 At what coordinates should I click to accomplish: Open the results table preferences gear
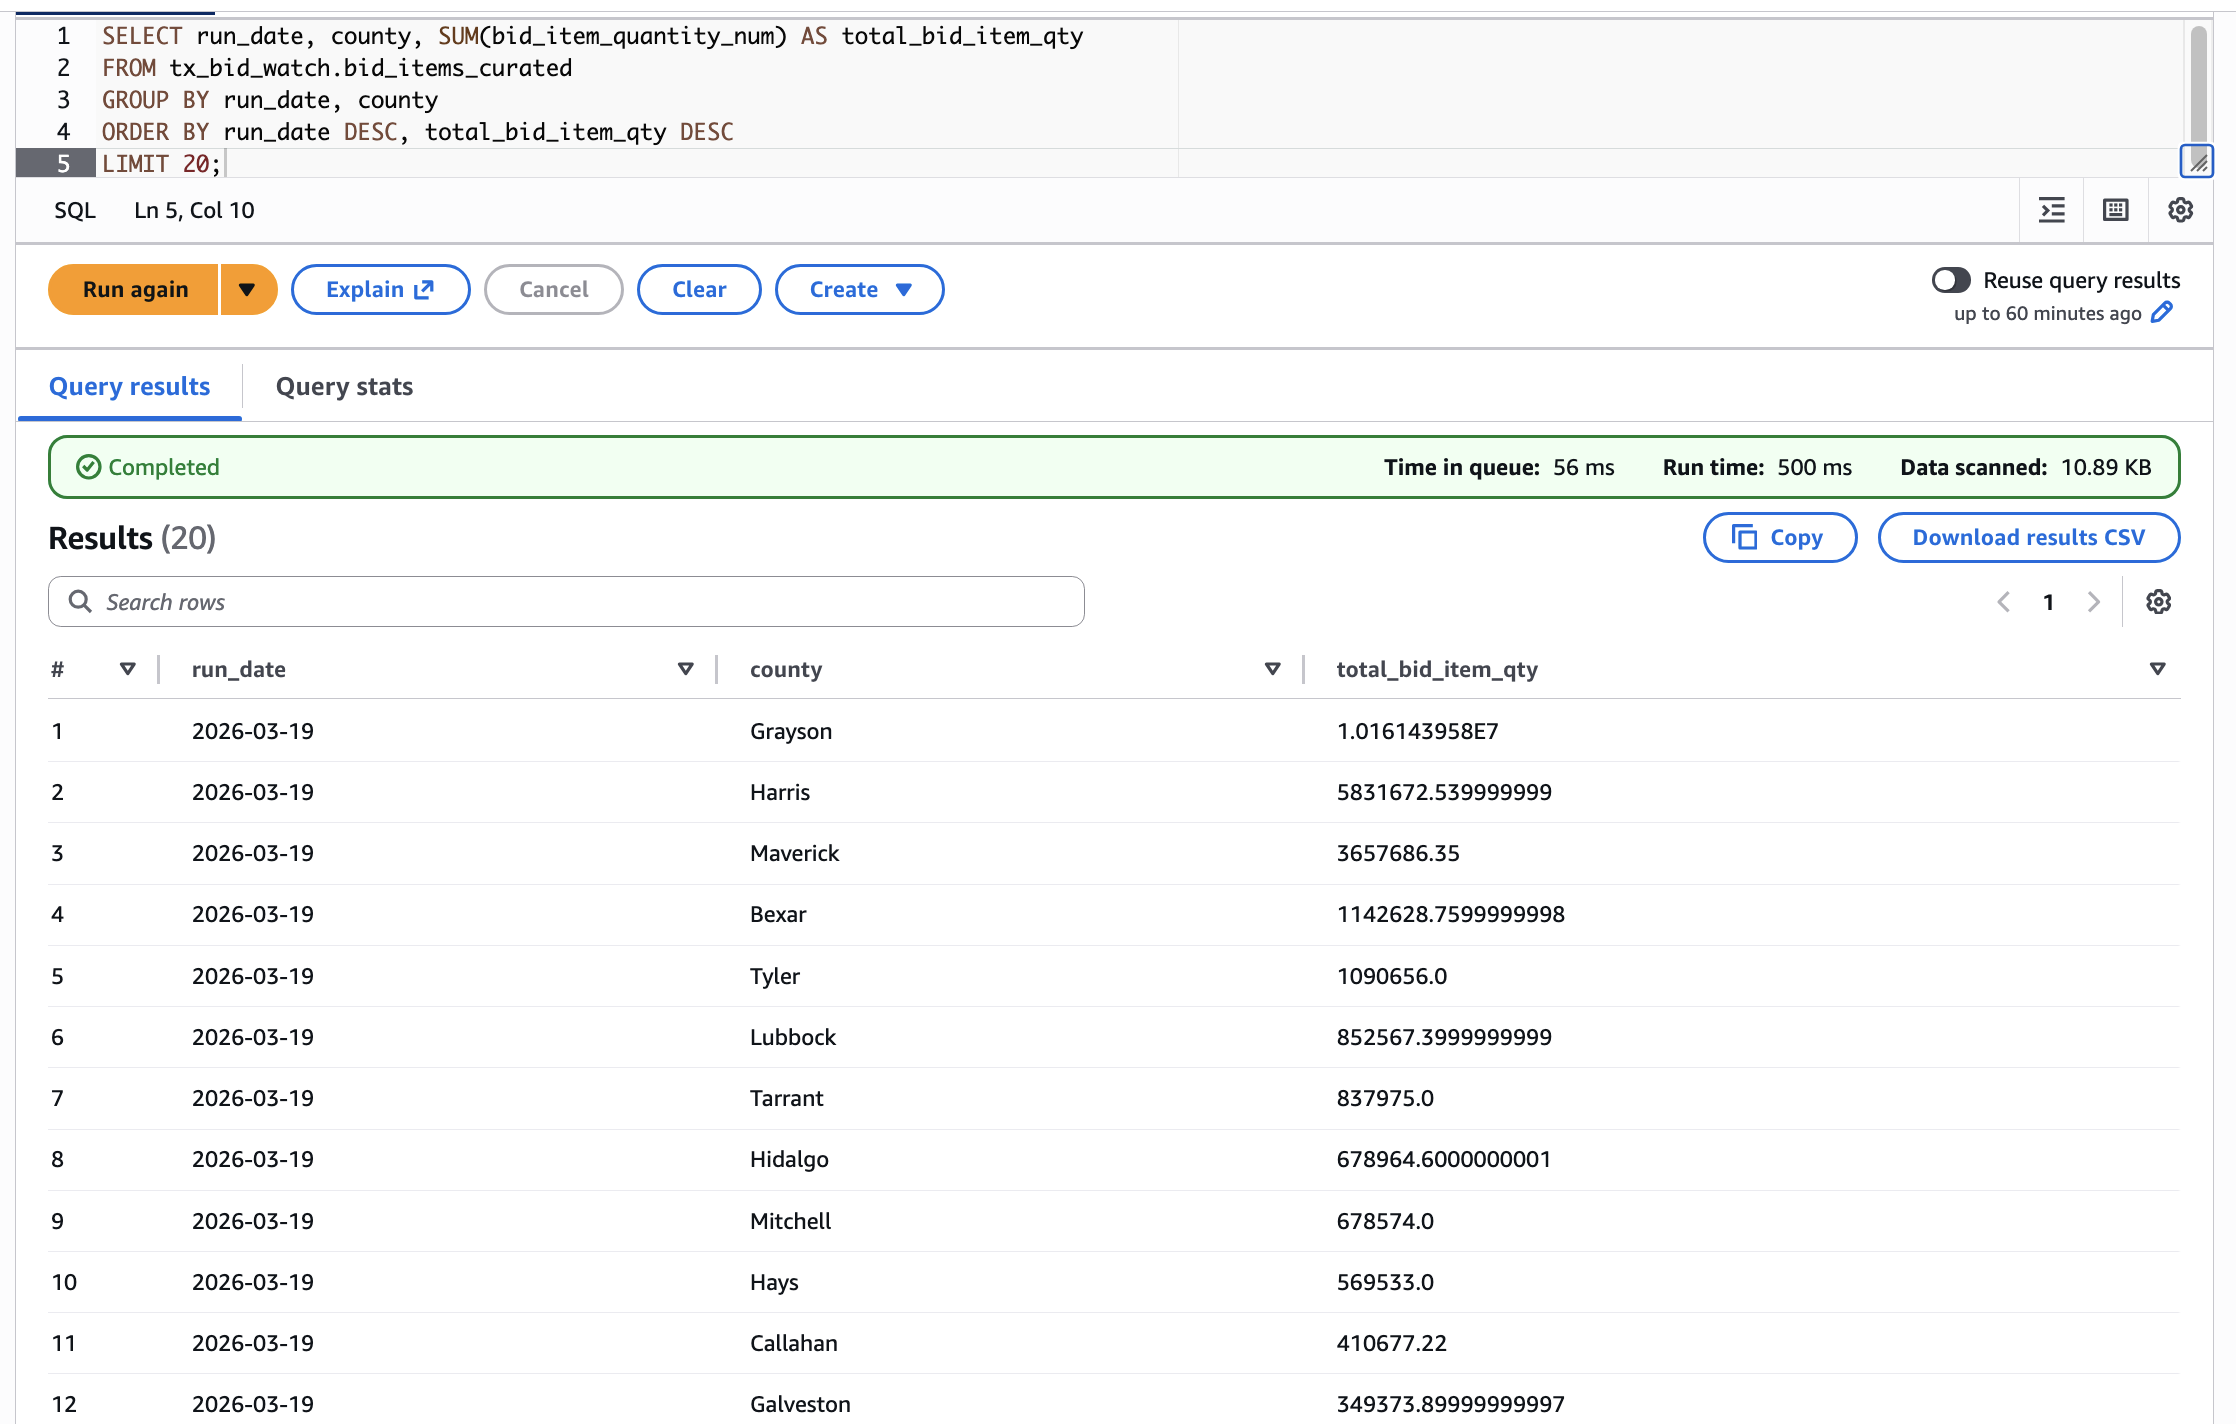(x=2159, y=601)
